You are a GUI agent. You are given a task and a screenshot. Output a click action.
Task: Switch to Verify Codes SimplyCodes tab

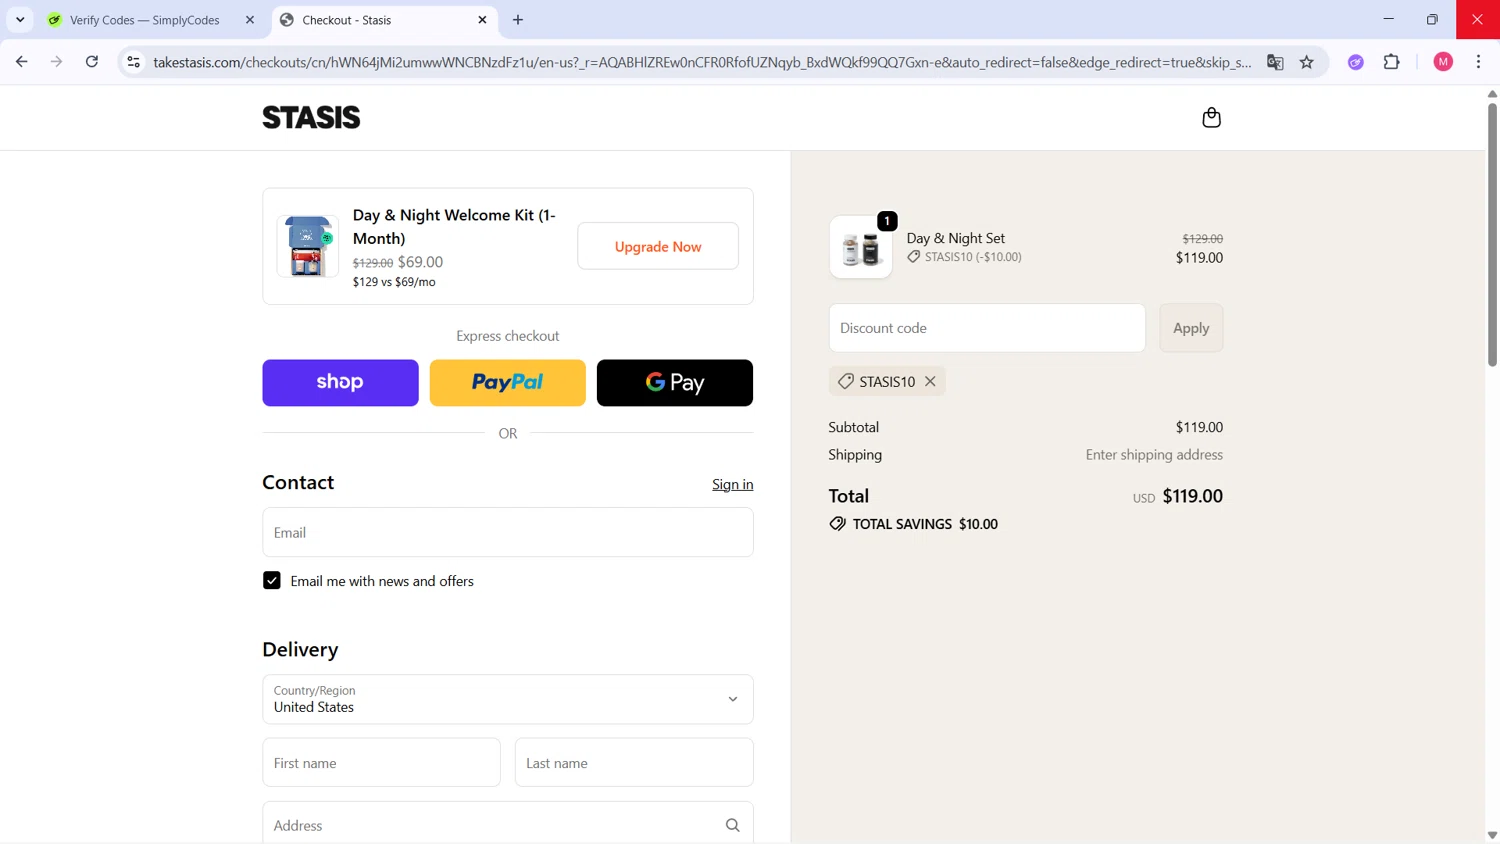[146, 20]
